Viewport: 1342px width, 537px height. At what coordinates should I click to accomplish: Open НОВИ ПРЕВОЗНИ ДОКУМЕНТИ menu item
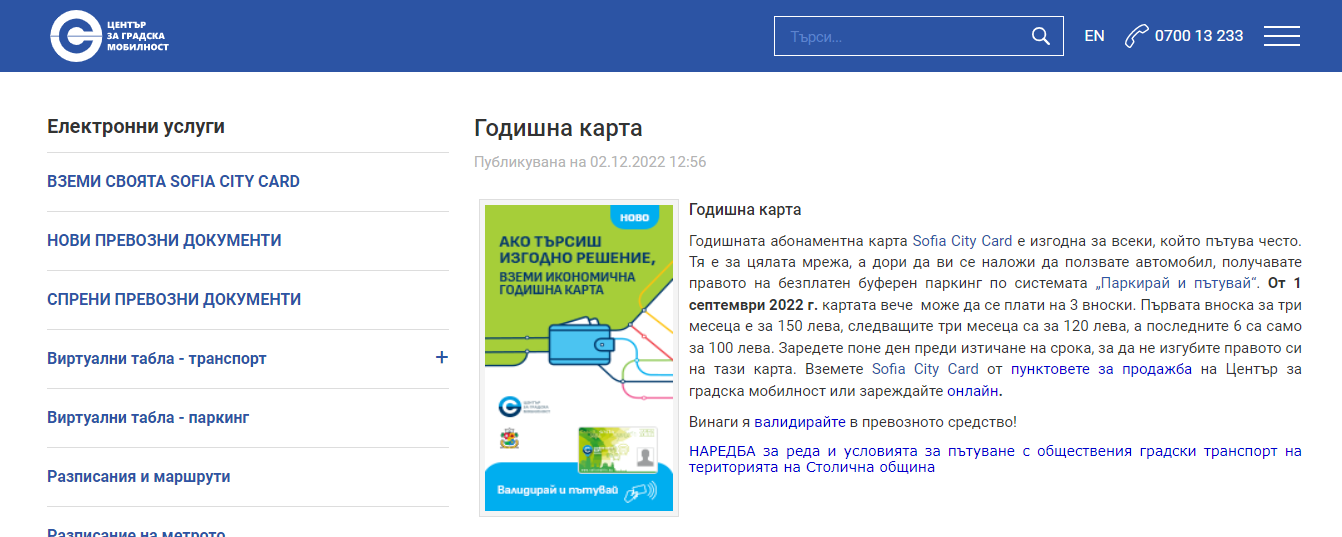coord(164,241)
